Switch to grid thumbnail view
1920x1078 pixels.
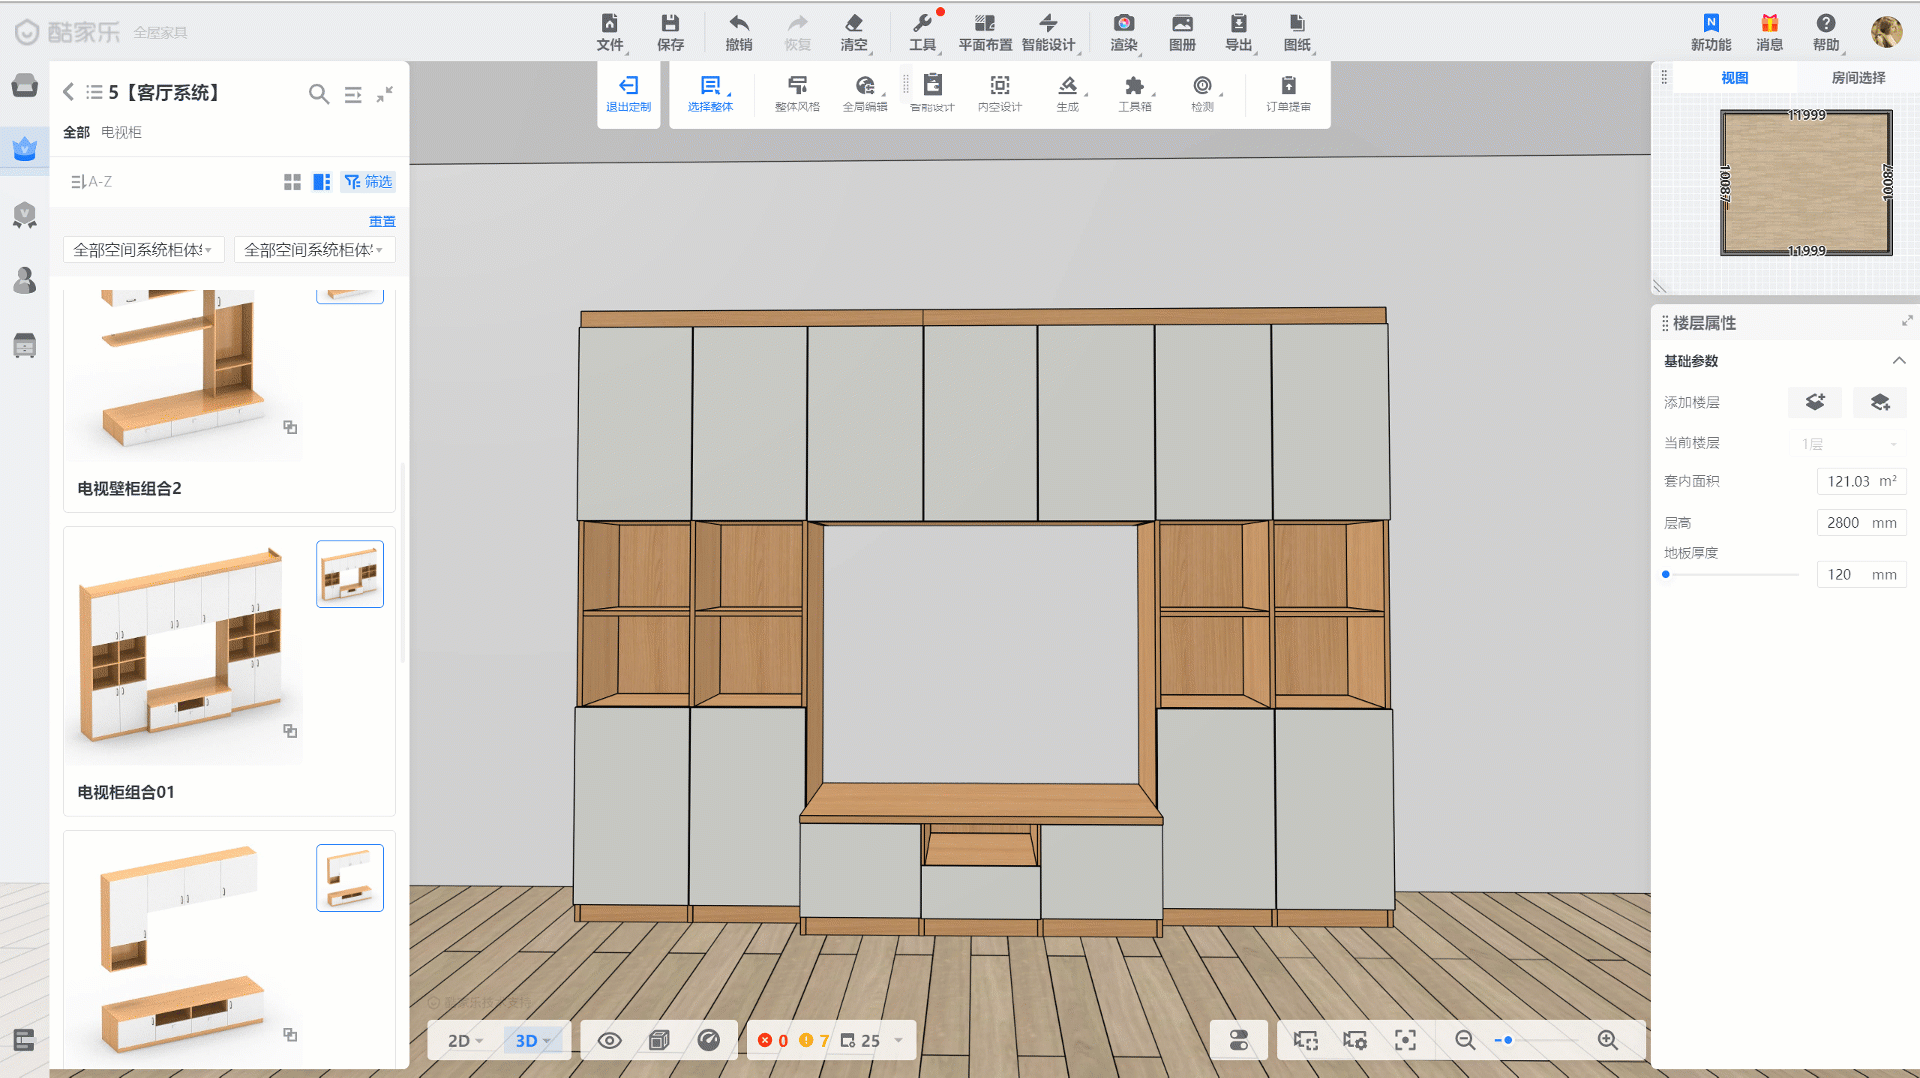(292, 182)
